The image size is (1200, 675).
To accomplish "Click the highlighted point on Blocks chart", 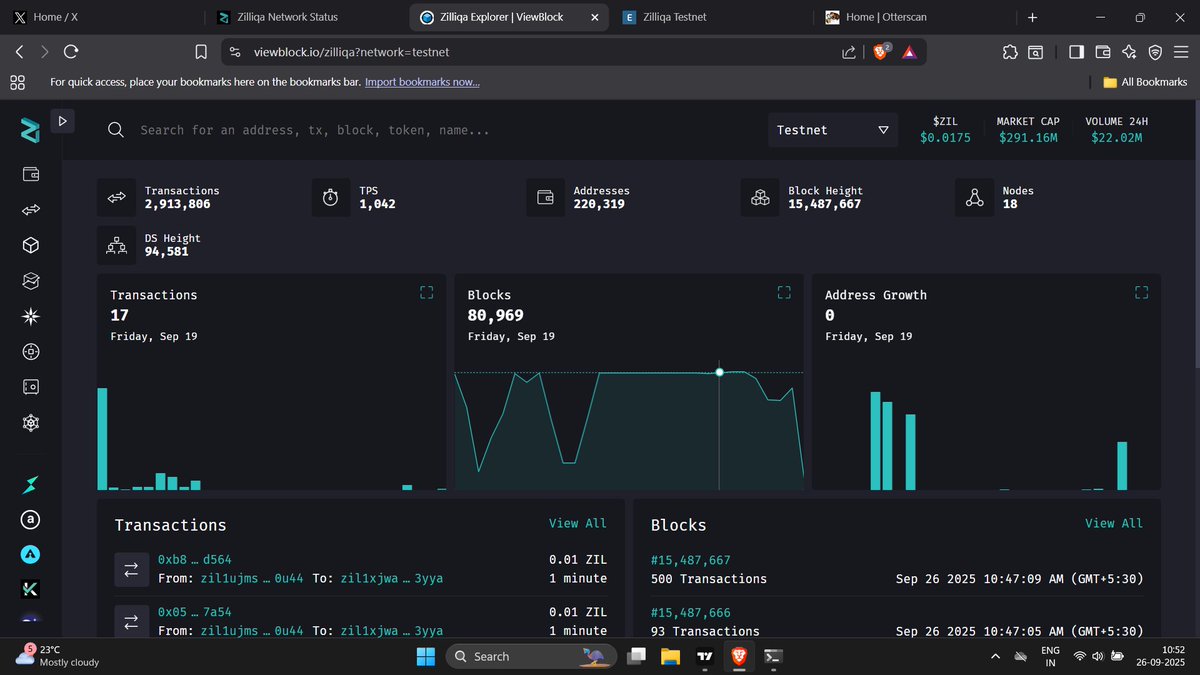I will pos(719,372).
